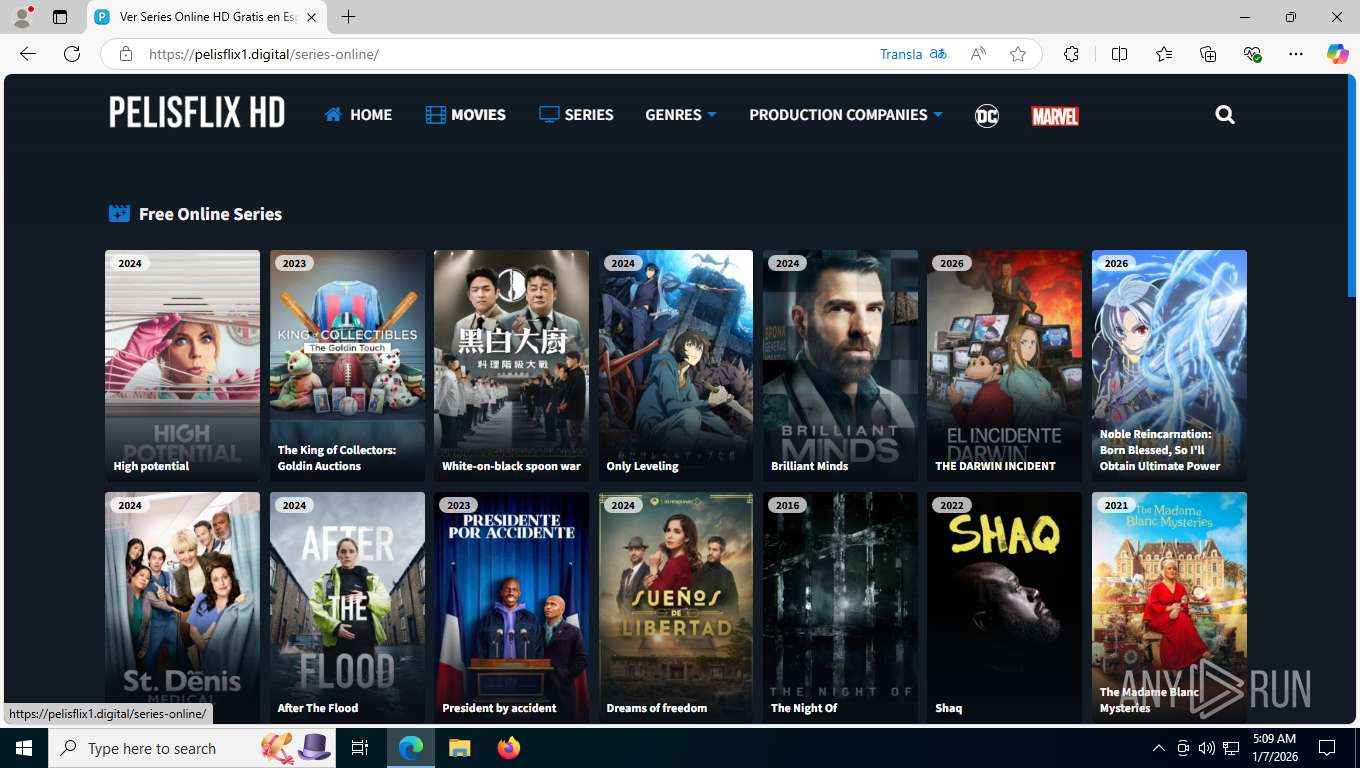Viewport: 1360px width, 768px height.
Task: Open the notification center icon
Action: 1327,748
